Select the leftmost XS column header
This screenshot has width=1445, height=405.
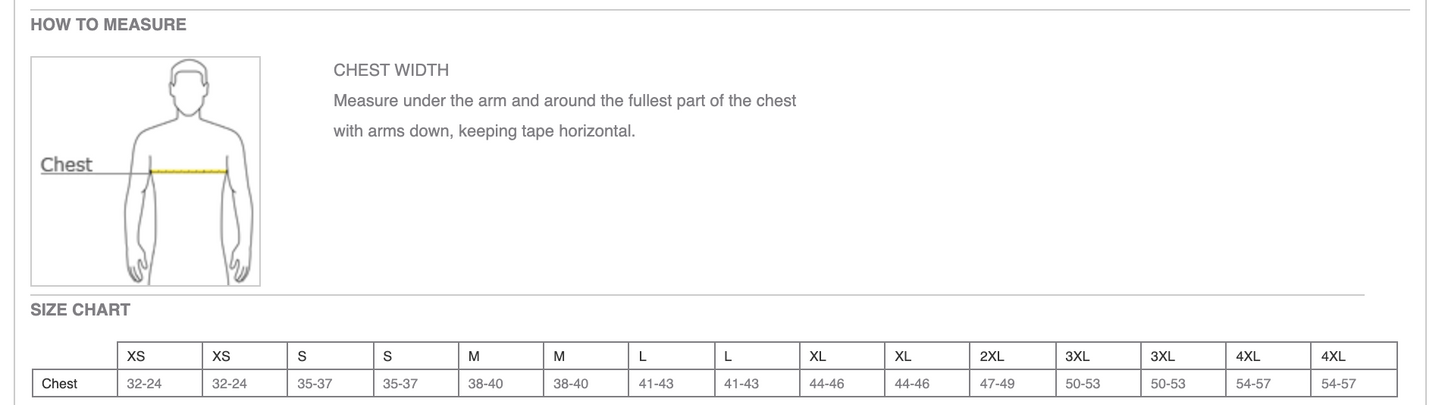136,356
